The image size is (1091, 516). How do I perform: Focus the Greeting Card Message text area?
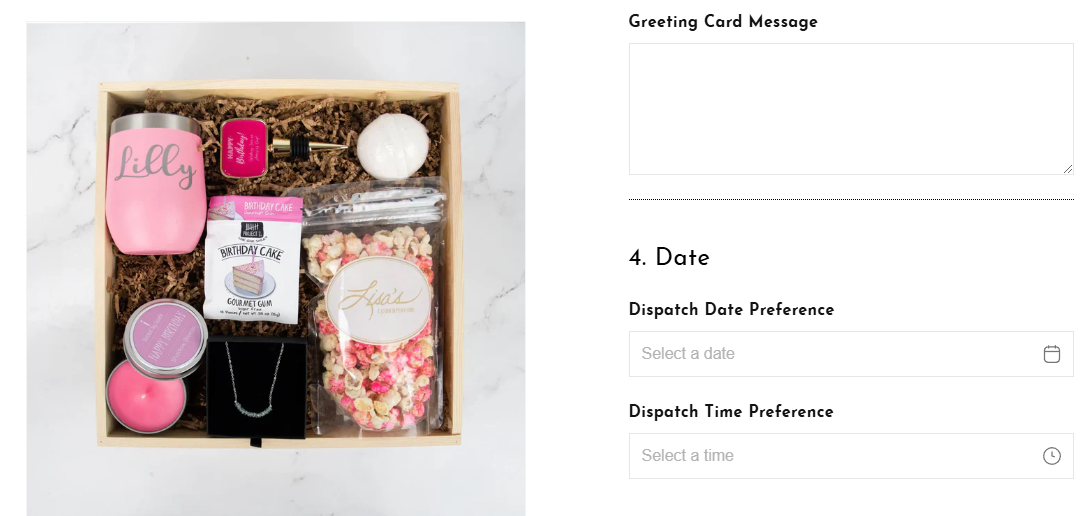(x=851, y=109)
